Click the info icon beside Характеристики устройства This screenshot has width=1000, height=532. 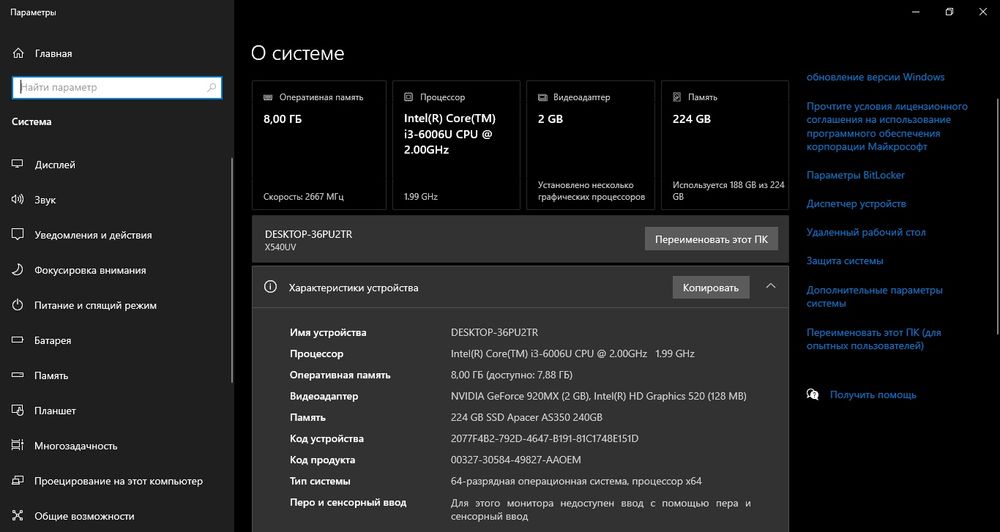click(270, 287)
